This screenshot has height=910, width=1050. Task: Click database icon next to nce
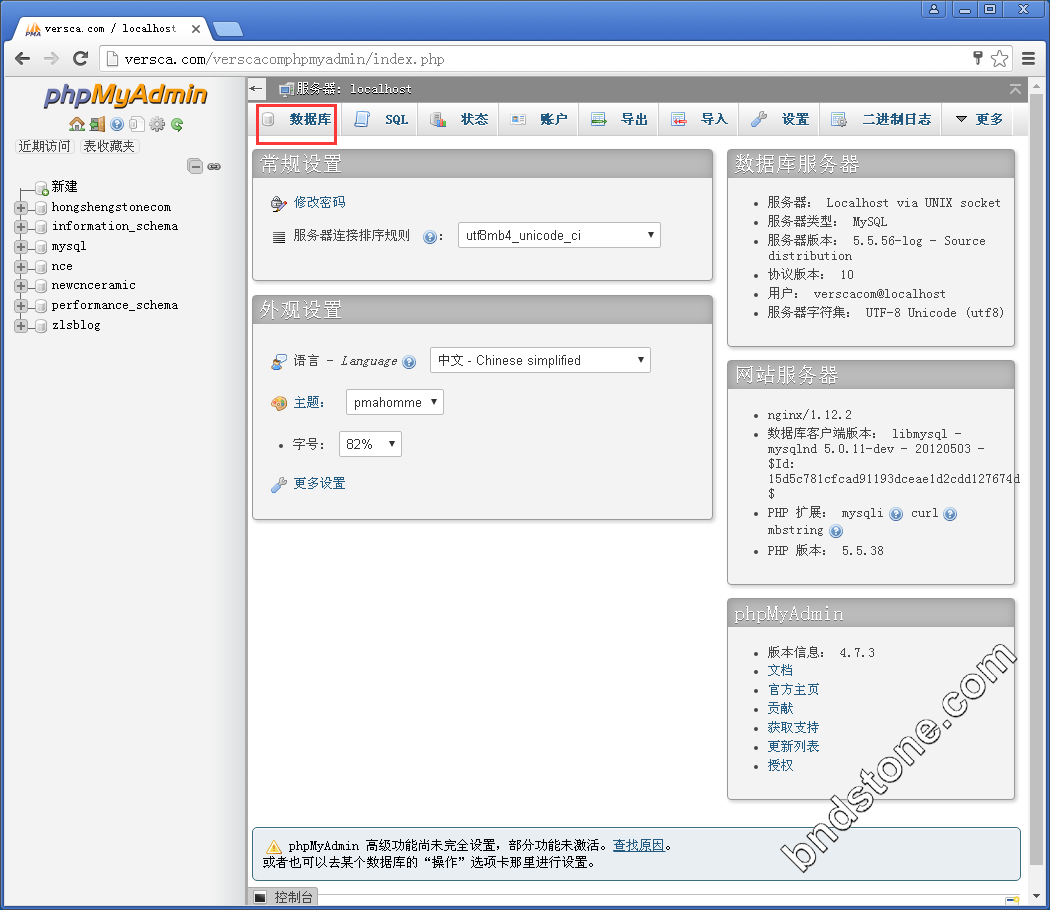point(41,267)
